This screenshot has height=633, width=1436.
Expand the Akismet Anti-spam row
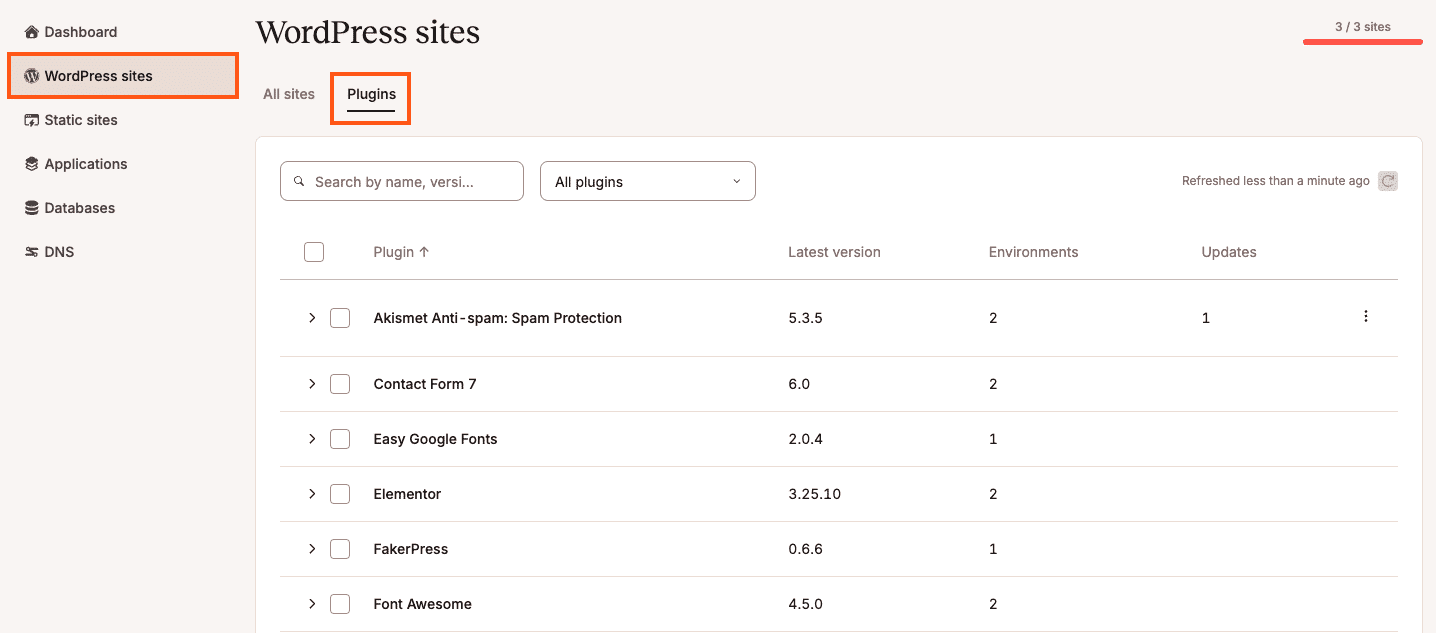click(x=312, y=318)
